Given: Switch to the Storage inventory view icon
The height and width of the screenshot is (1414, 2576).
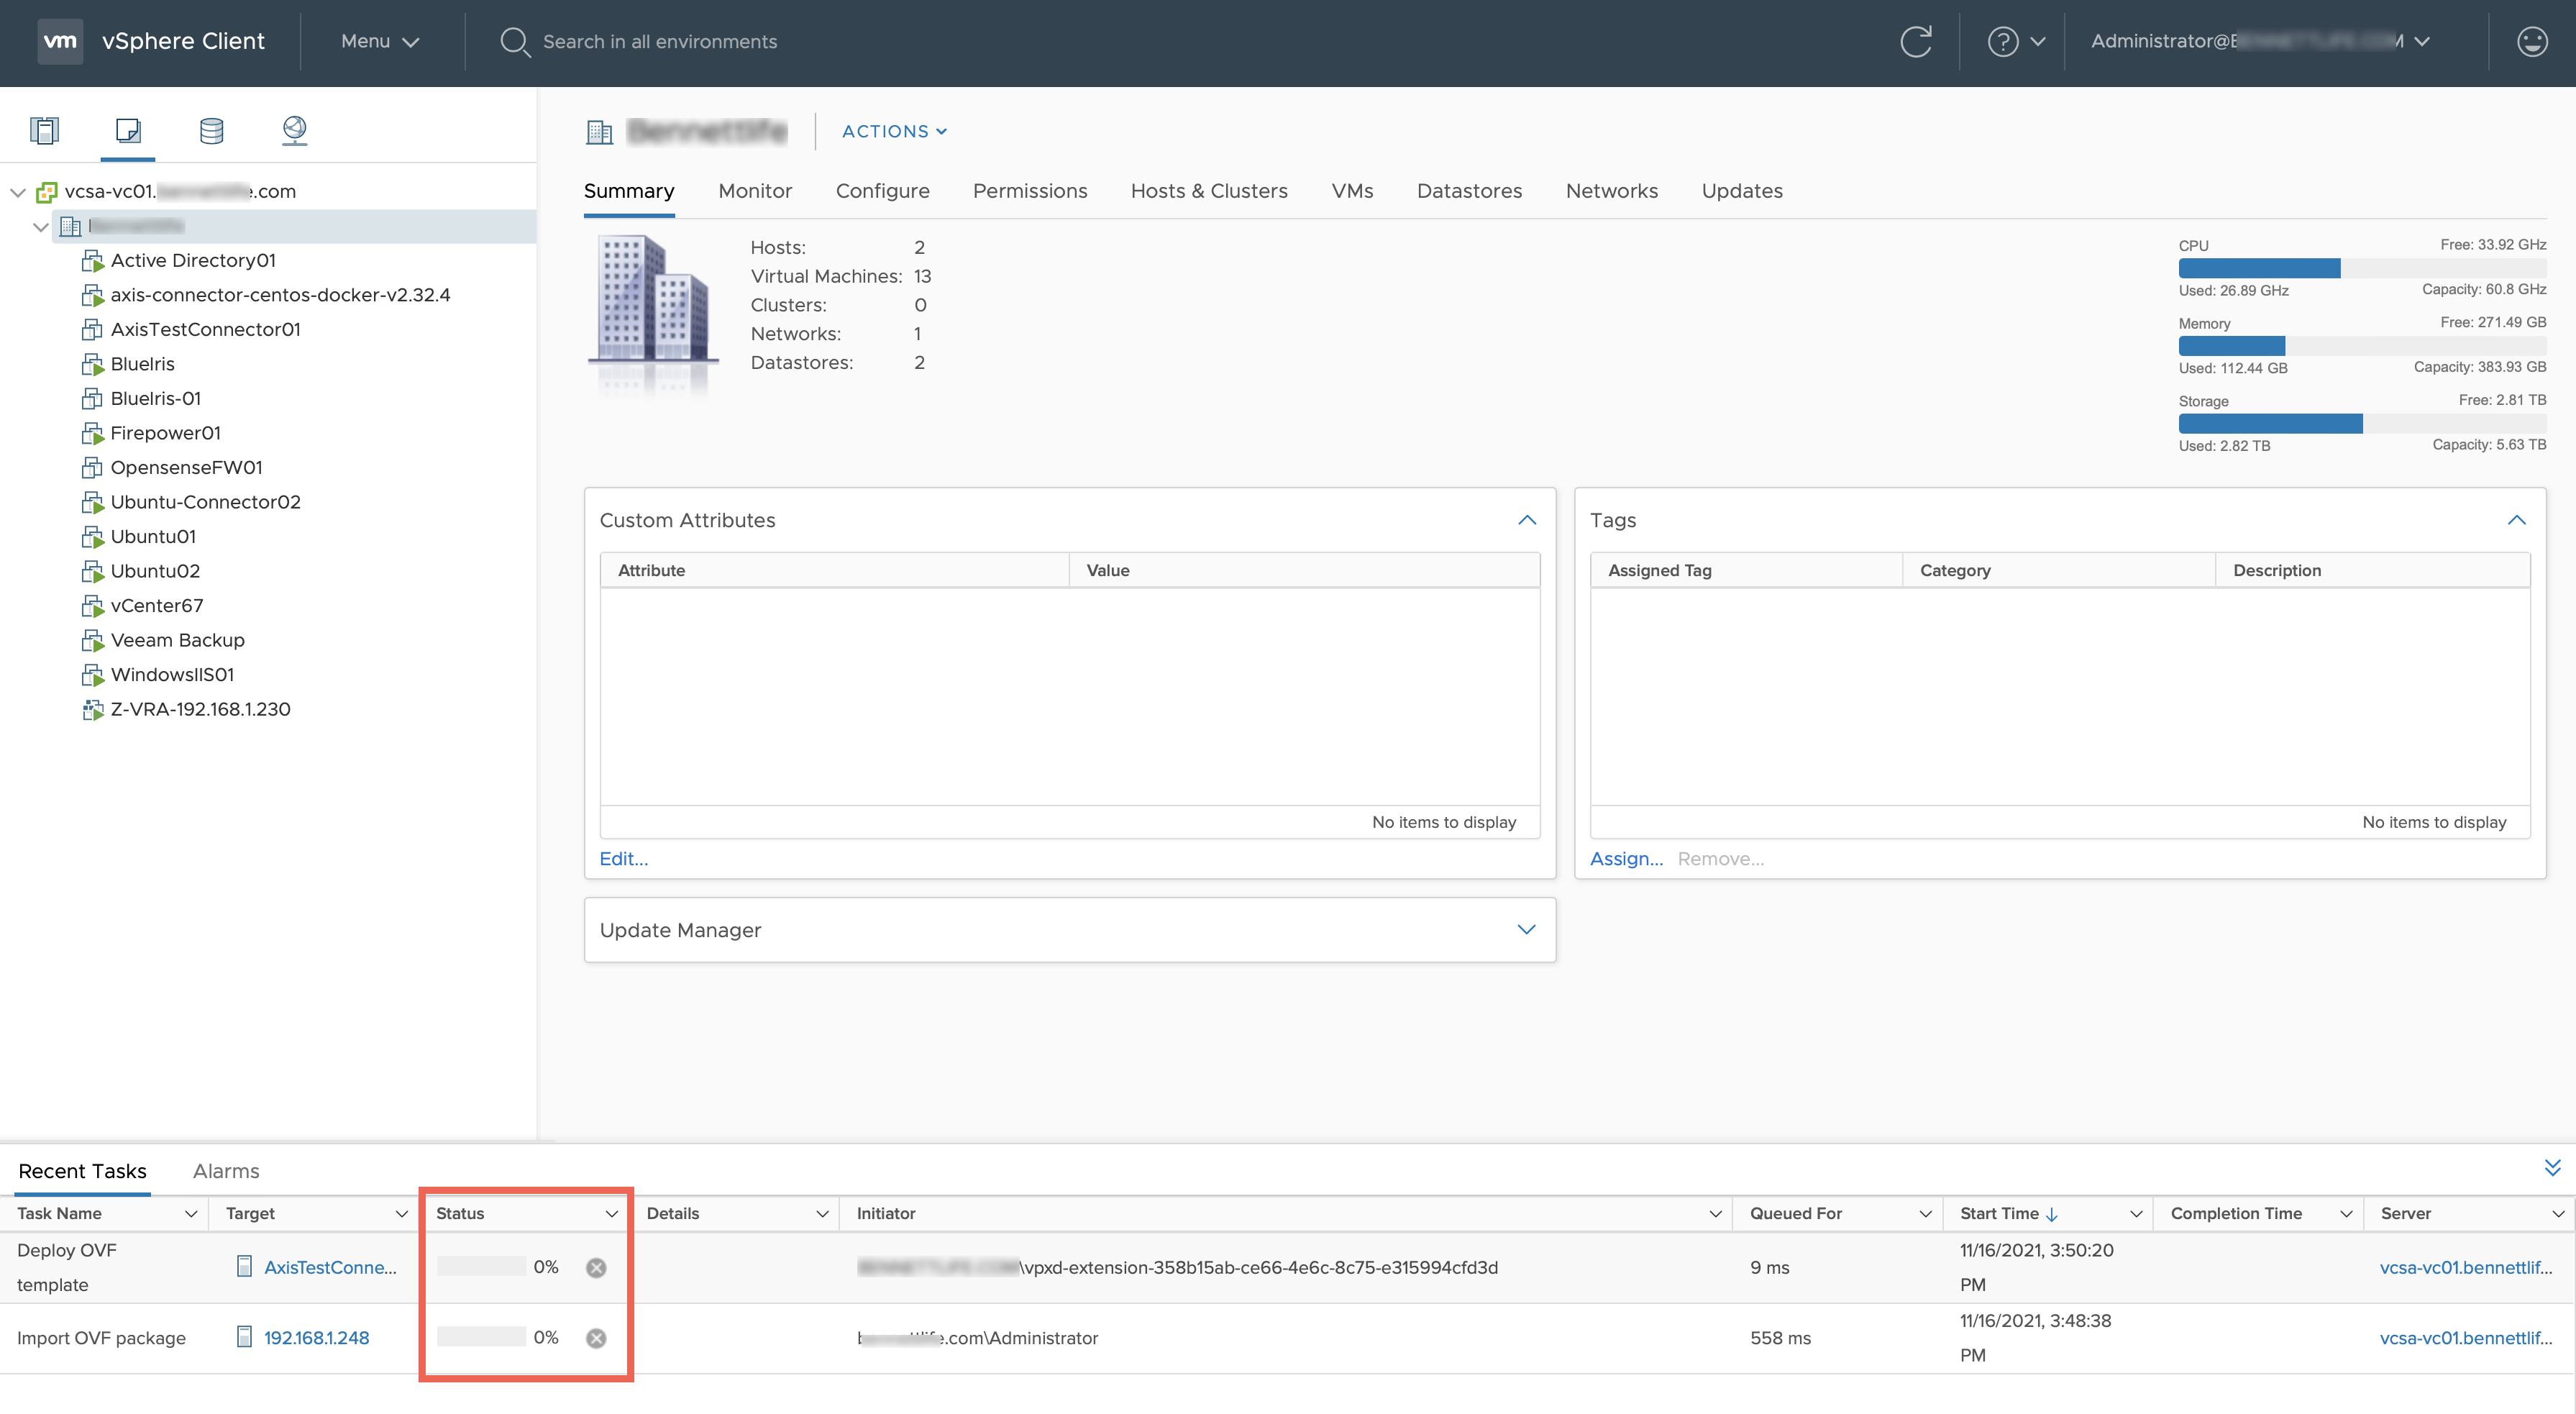Looking at the screenshot, I should click(211, 130).
